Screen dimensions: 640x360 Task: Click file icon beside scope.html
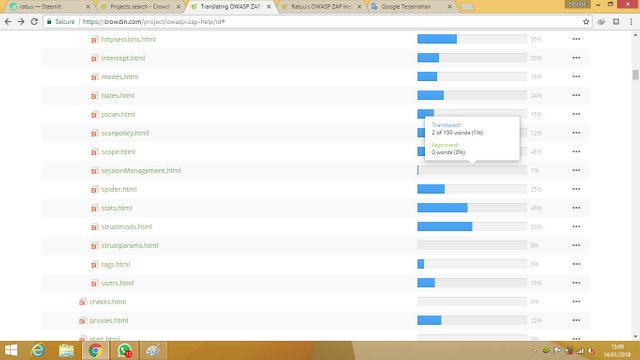coord(94,152)
